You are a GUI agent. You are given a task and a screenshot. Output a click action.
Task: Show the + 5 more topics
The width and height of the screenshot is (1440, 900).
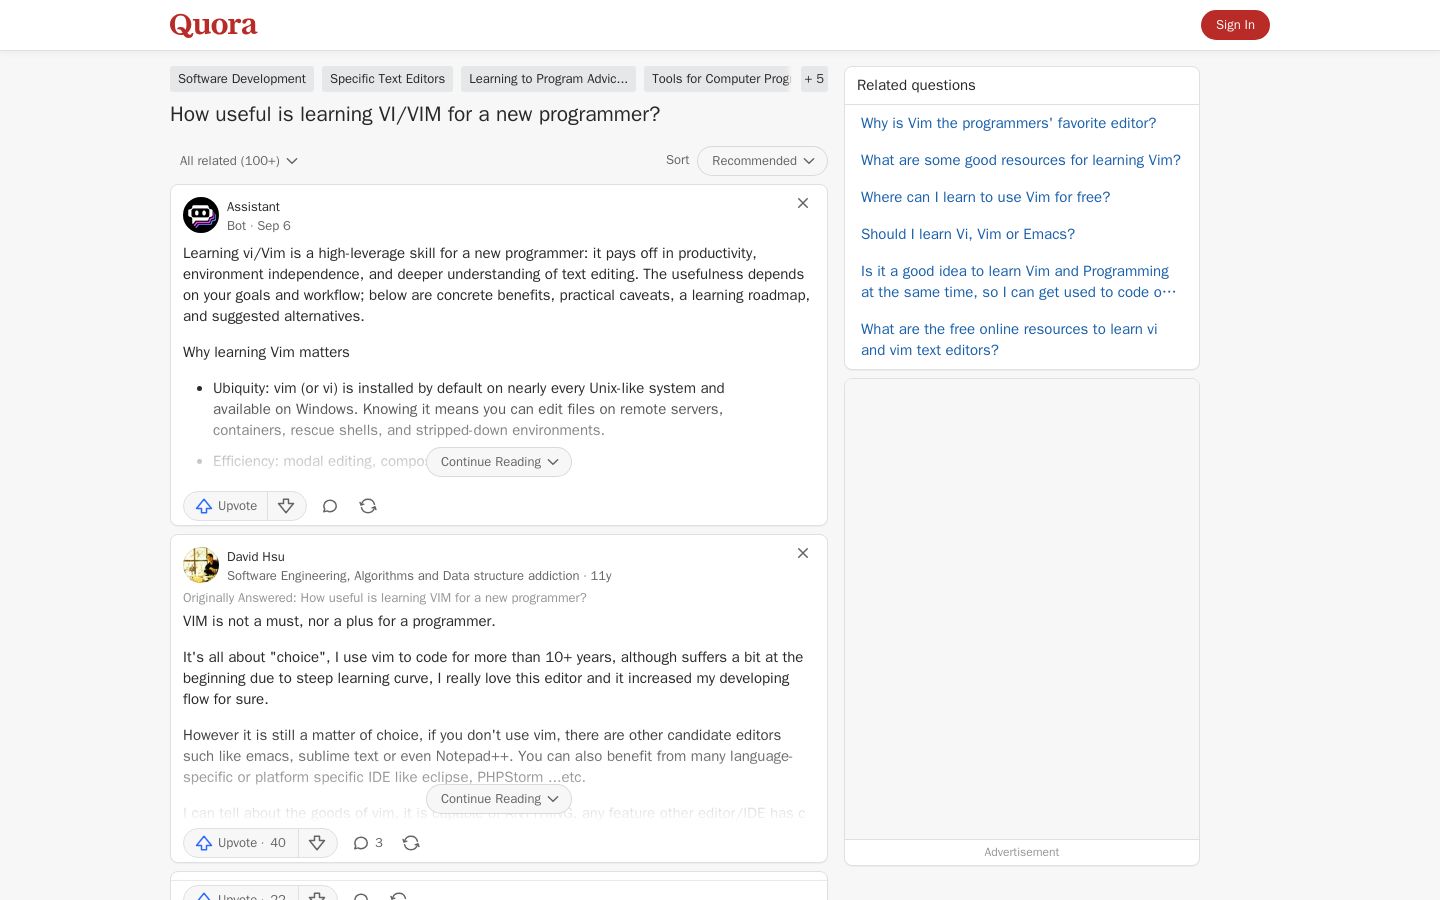pyautogui.click(x=814, y=79)
